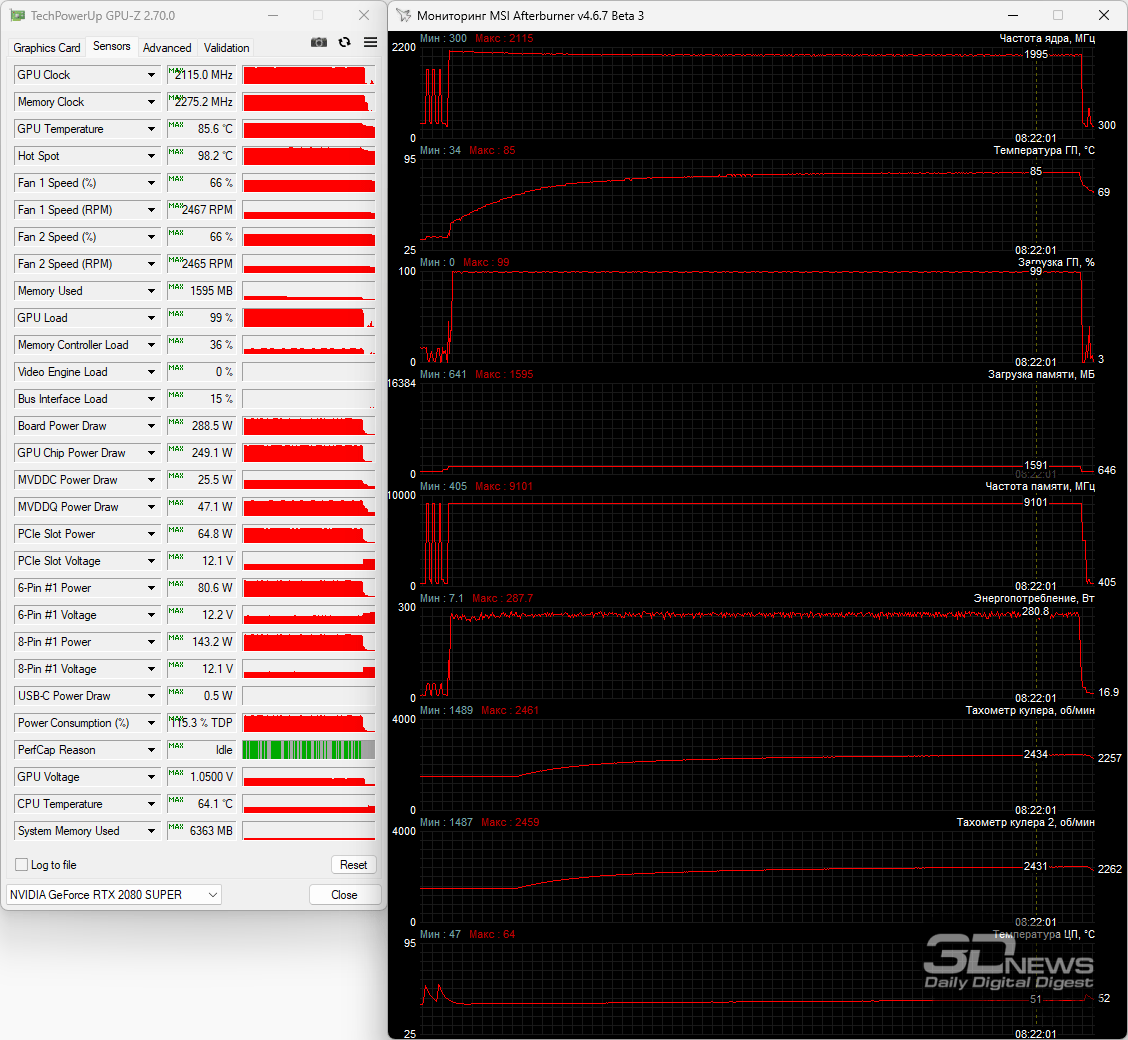Open the Validation tab
1128x1040 pixels.
click(x=227, y=47)
